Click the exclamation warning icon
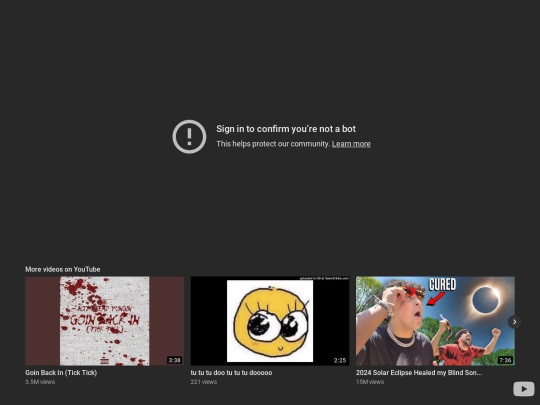The height and width of the screenshot is (405, 540). pyautogui.click(x=189, y=137)
